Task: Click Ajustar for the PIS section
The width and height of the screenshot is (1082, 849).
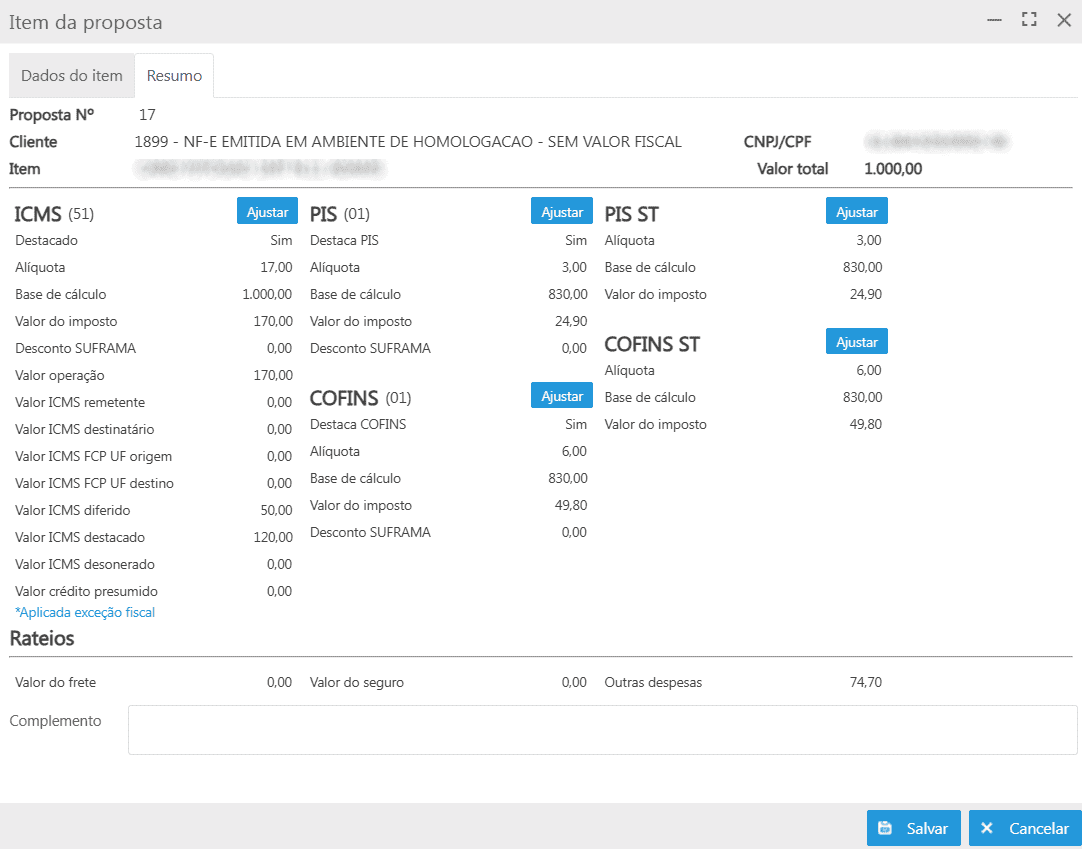Action: (x=561, y=211)
